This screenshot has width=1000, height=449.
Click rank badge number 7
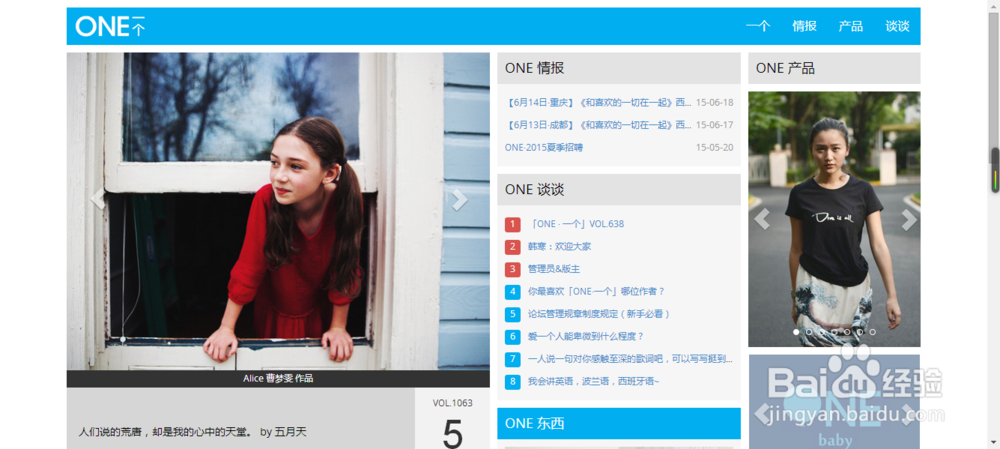pyautogui.click(x=513, y=359)
